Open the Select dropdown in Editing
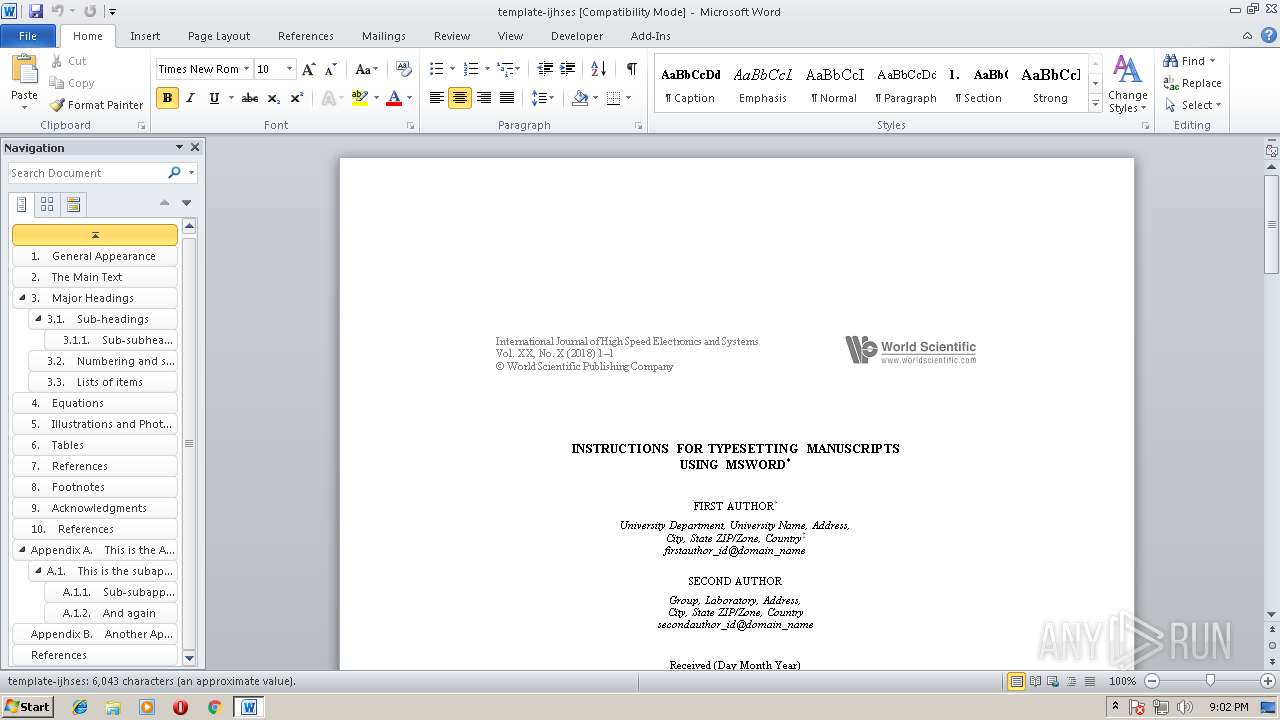 click(1193, 105)
